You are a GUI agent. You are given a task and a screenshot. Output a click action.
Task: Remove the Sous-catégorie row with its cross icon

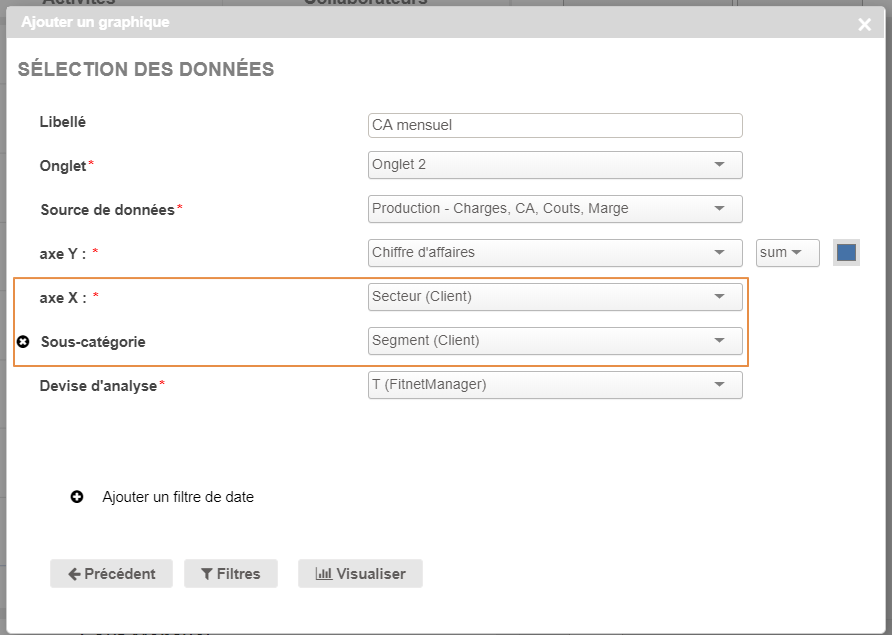pos(24,342)
